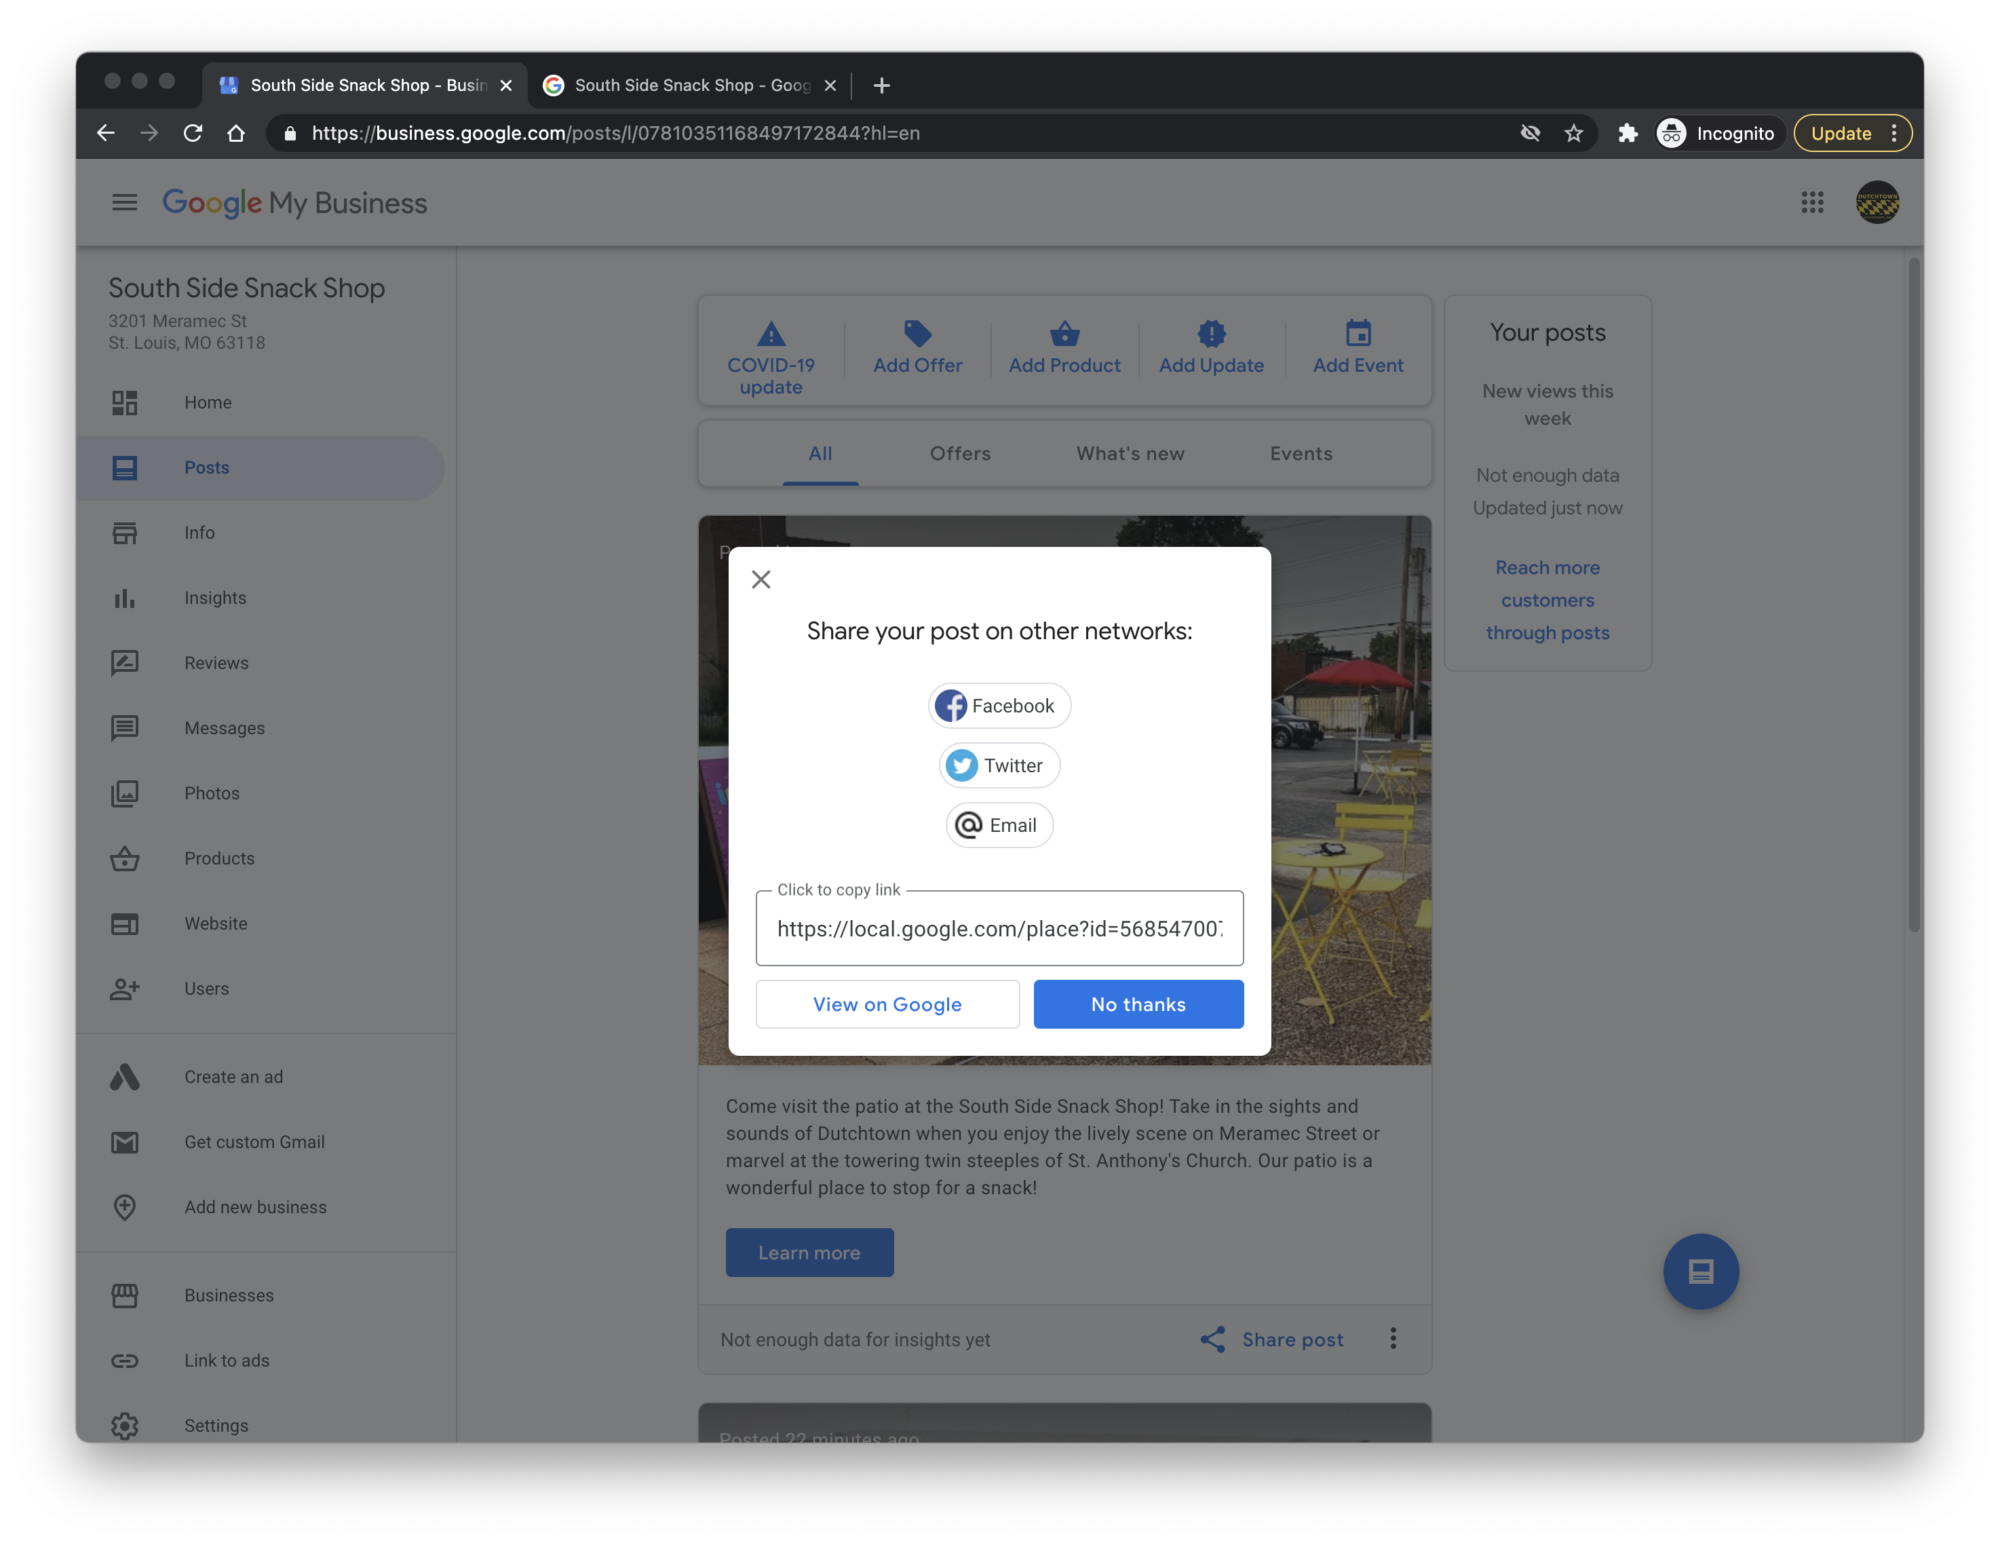Open post three-dot options menu
The image size is (2000, 1543).
1393,1339
